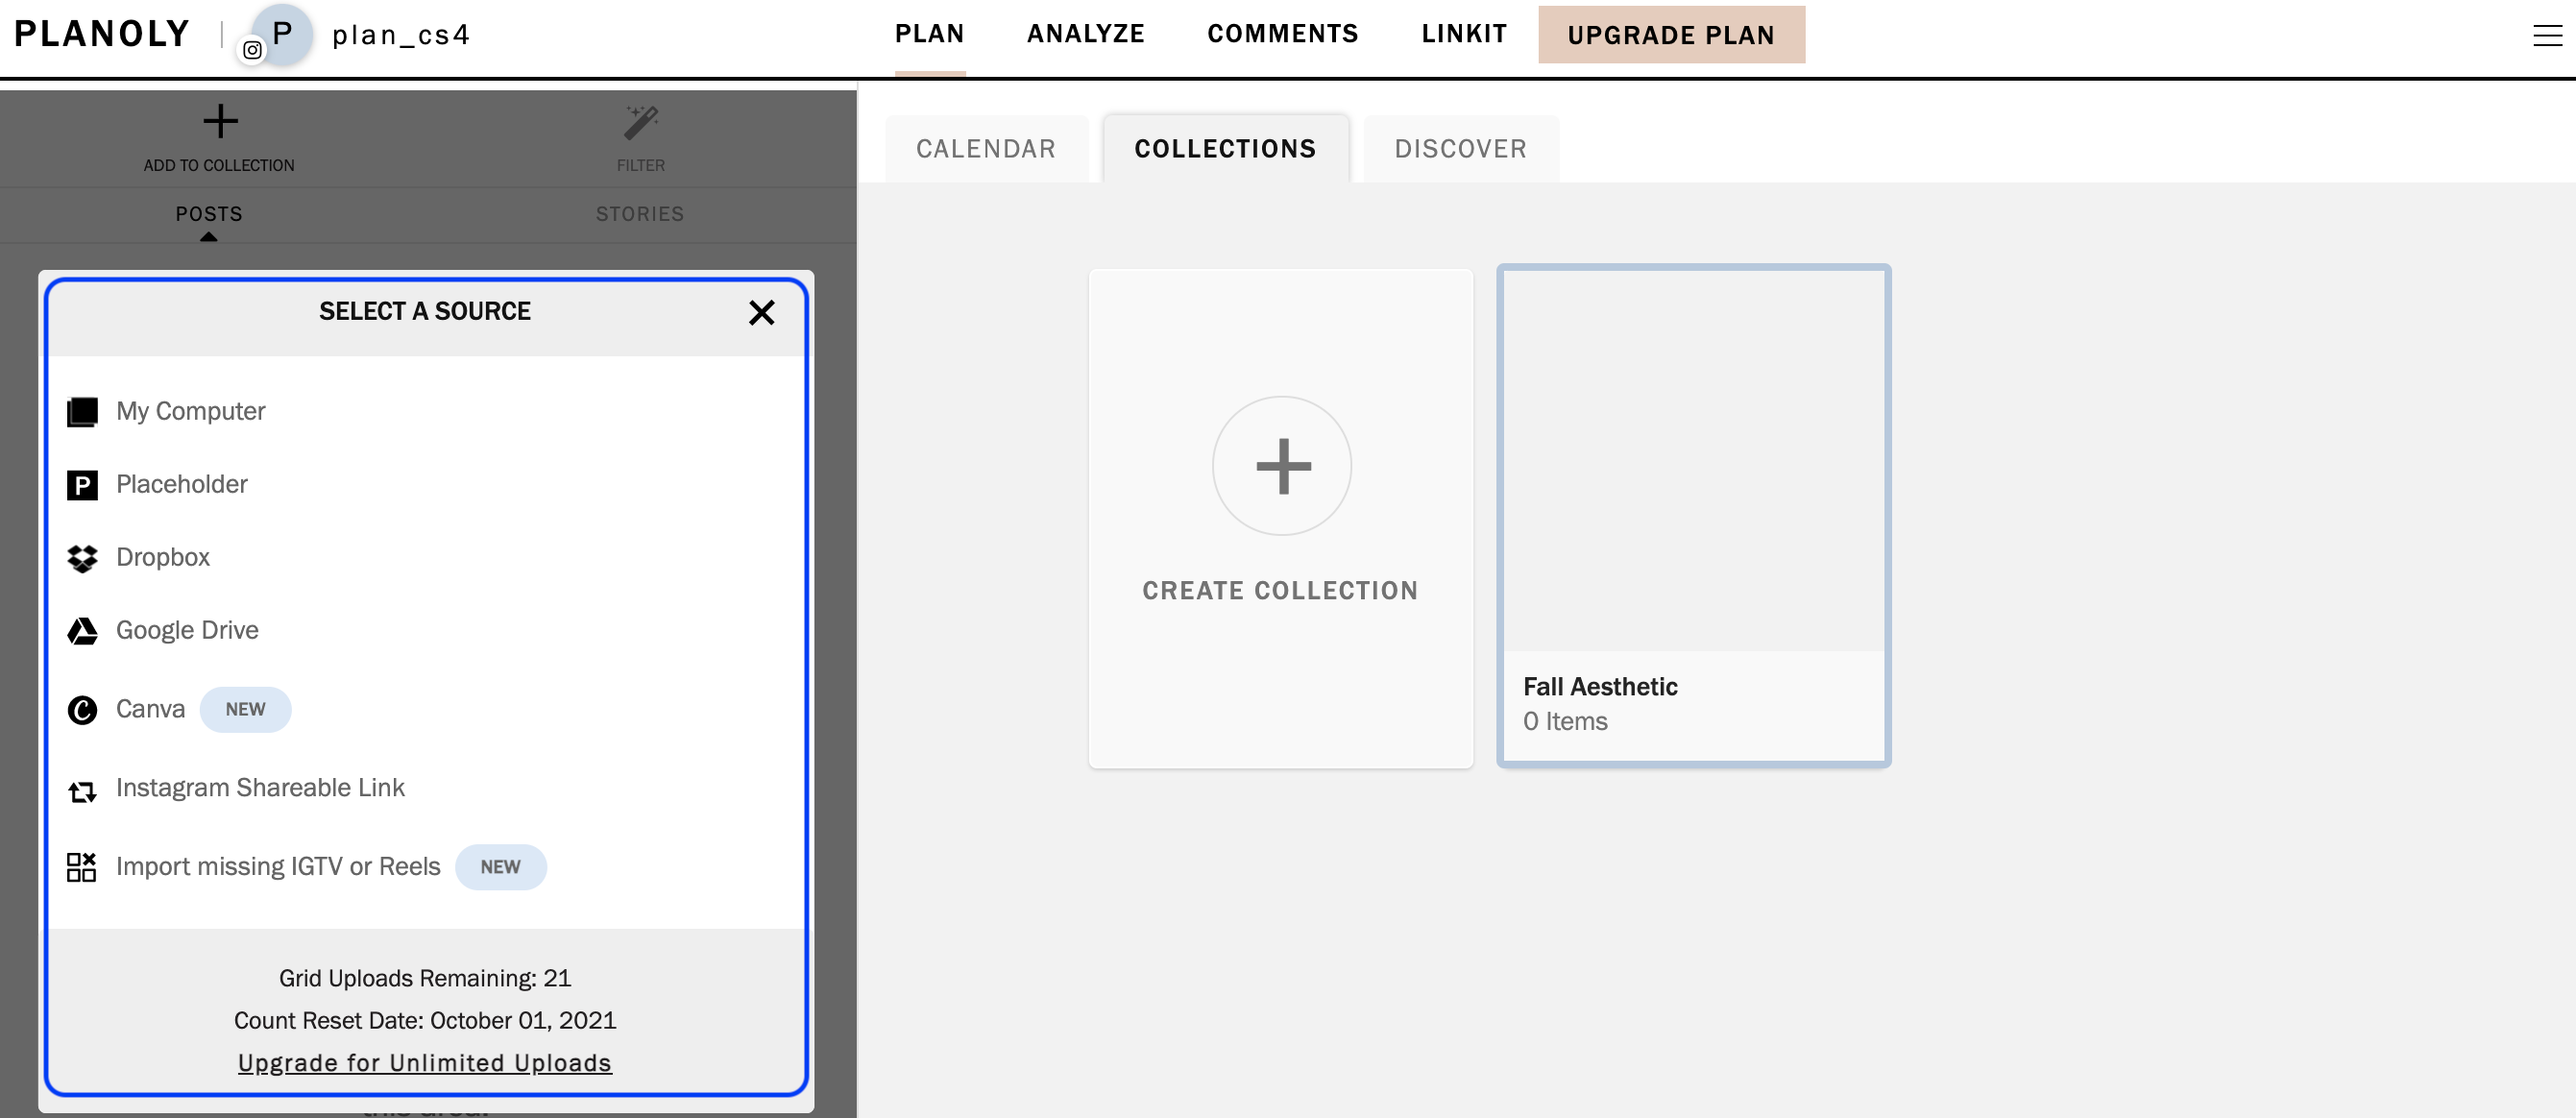Switch to the Discover tab
The width and height of the screenshot is (2576, 1118).
(x=1461, y=149)
